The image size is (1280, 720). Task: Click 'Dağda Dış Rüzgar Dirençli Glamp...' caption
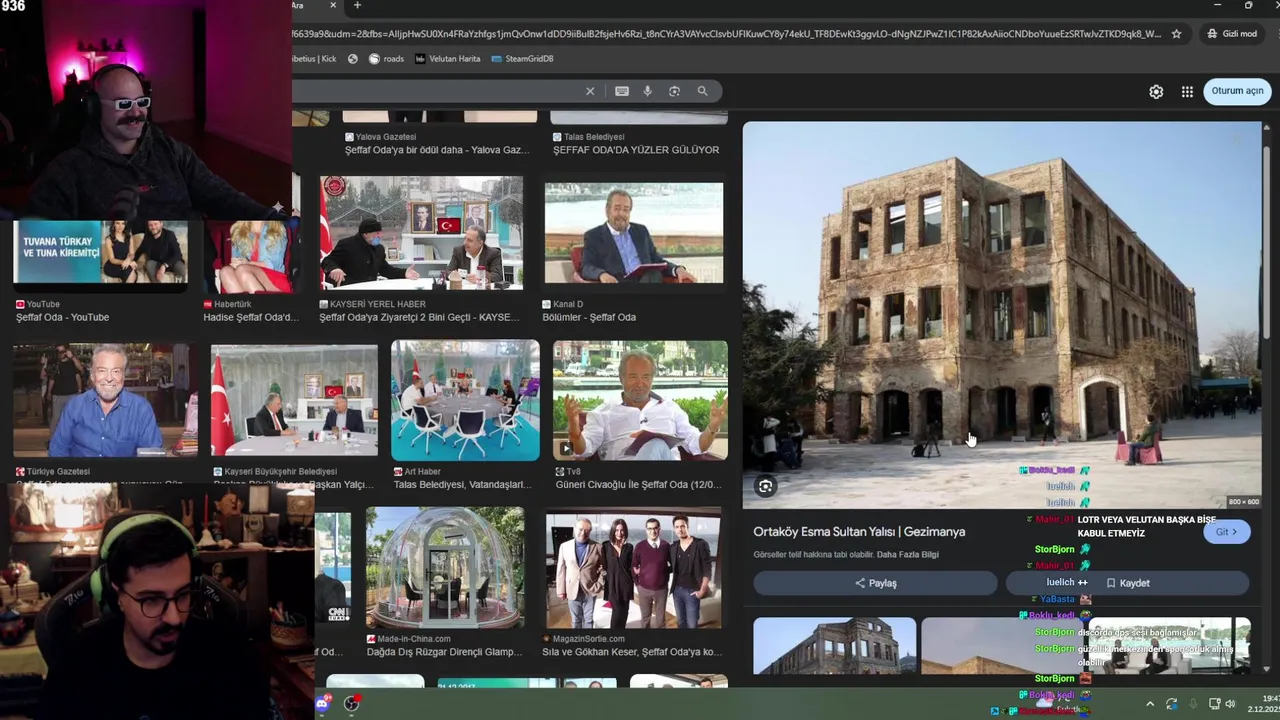pos(445,652)
